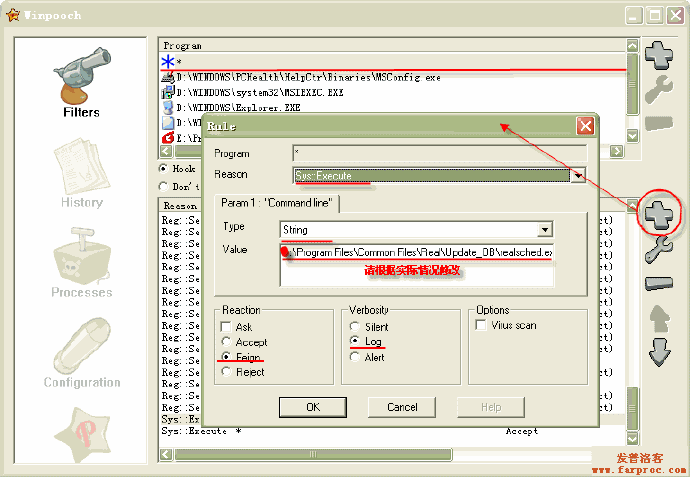
Task: Click the top plus icon beside program list
Action: [x=658, y=54]
